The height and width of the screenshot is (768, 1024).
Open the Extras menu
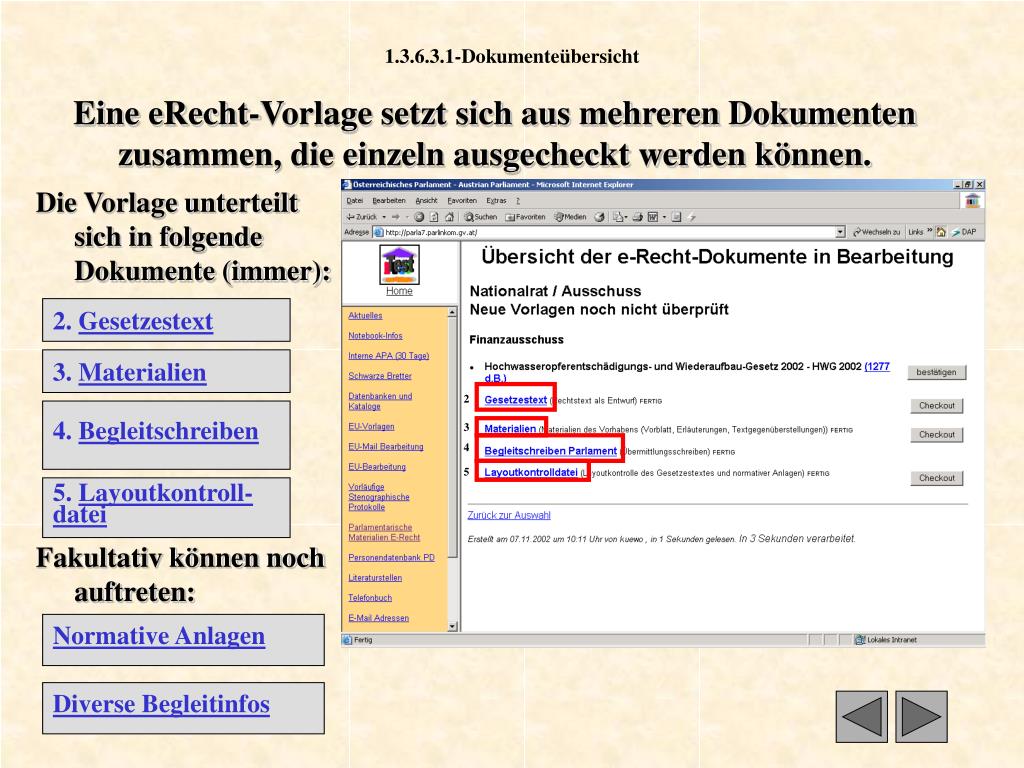[496, 200]
